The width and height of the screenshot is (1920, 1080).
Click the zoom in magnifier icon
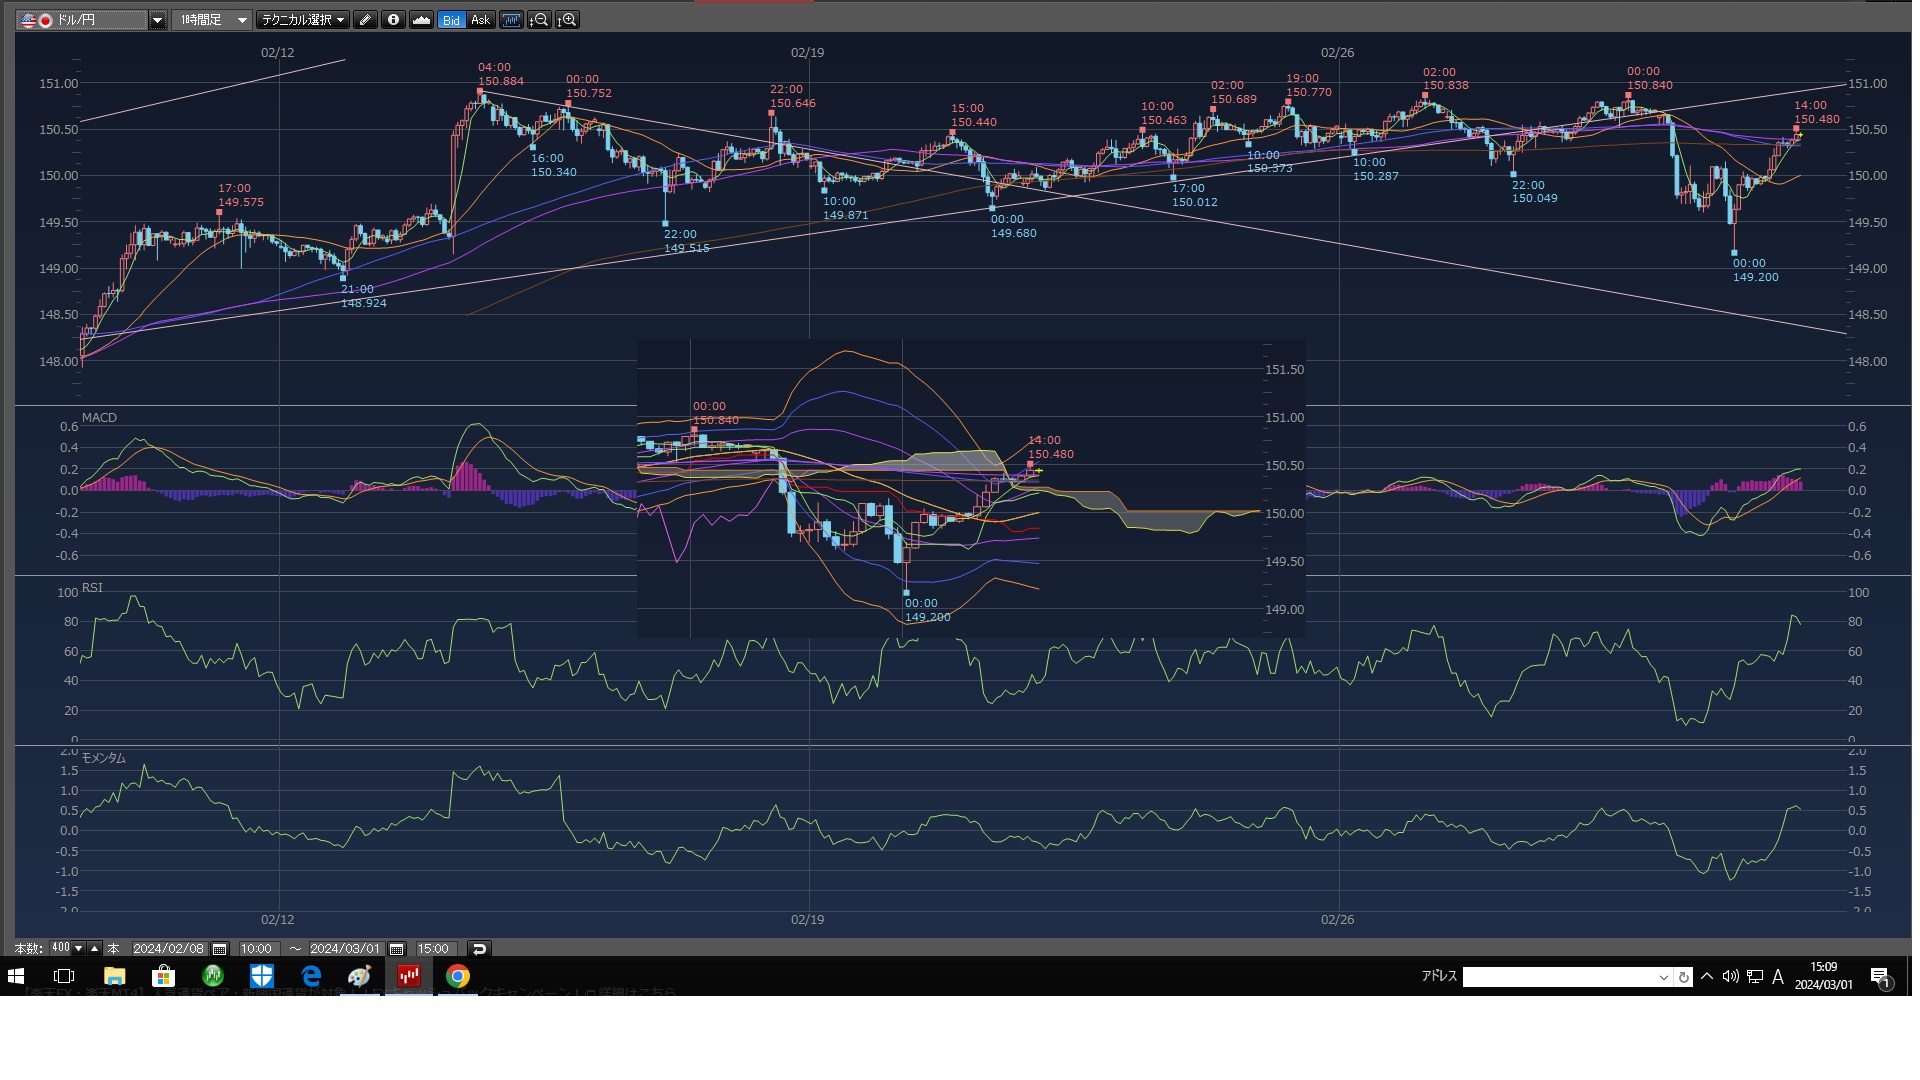tap(567, 20)
